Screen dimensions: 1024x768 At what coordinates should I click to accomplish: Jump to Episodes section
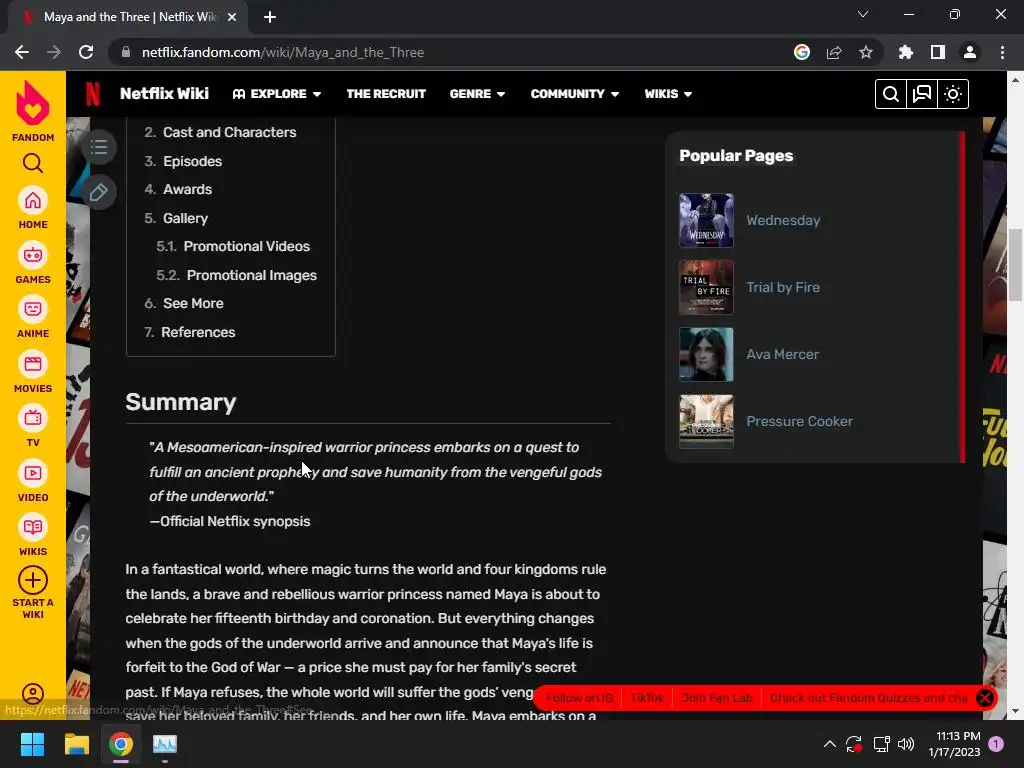(193, 161)
